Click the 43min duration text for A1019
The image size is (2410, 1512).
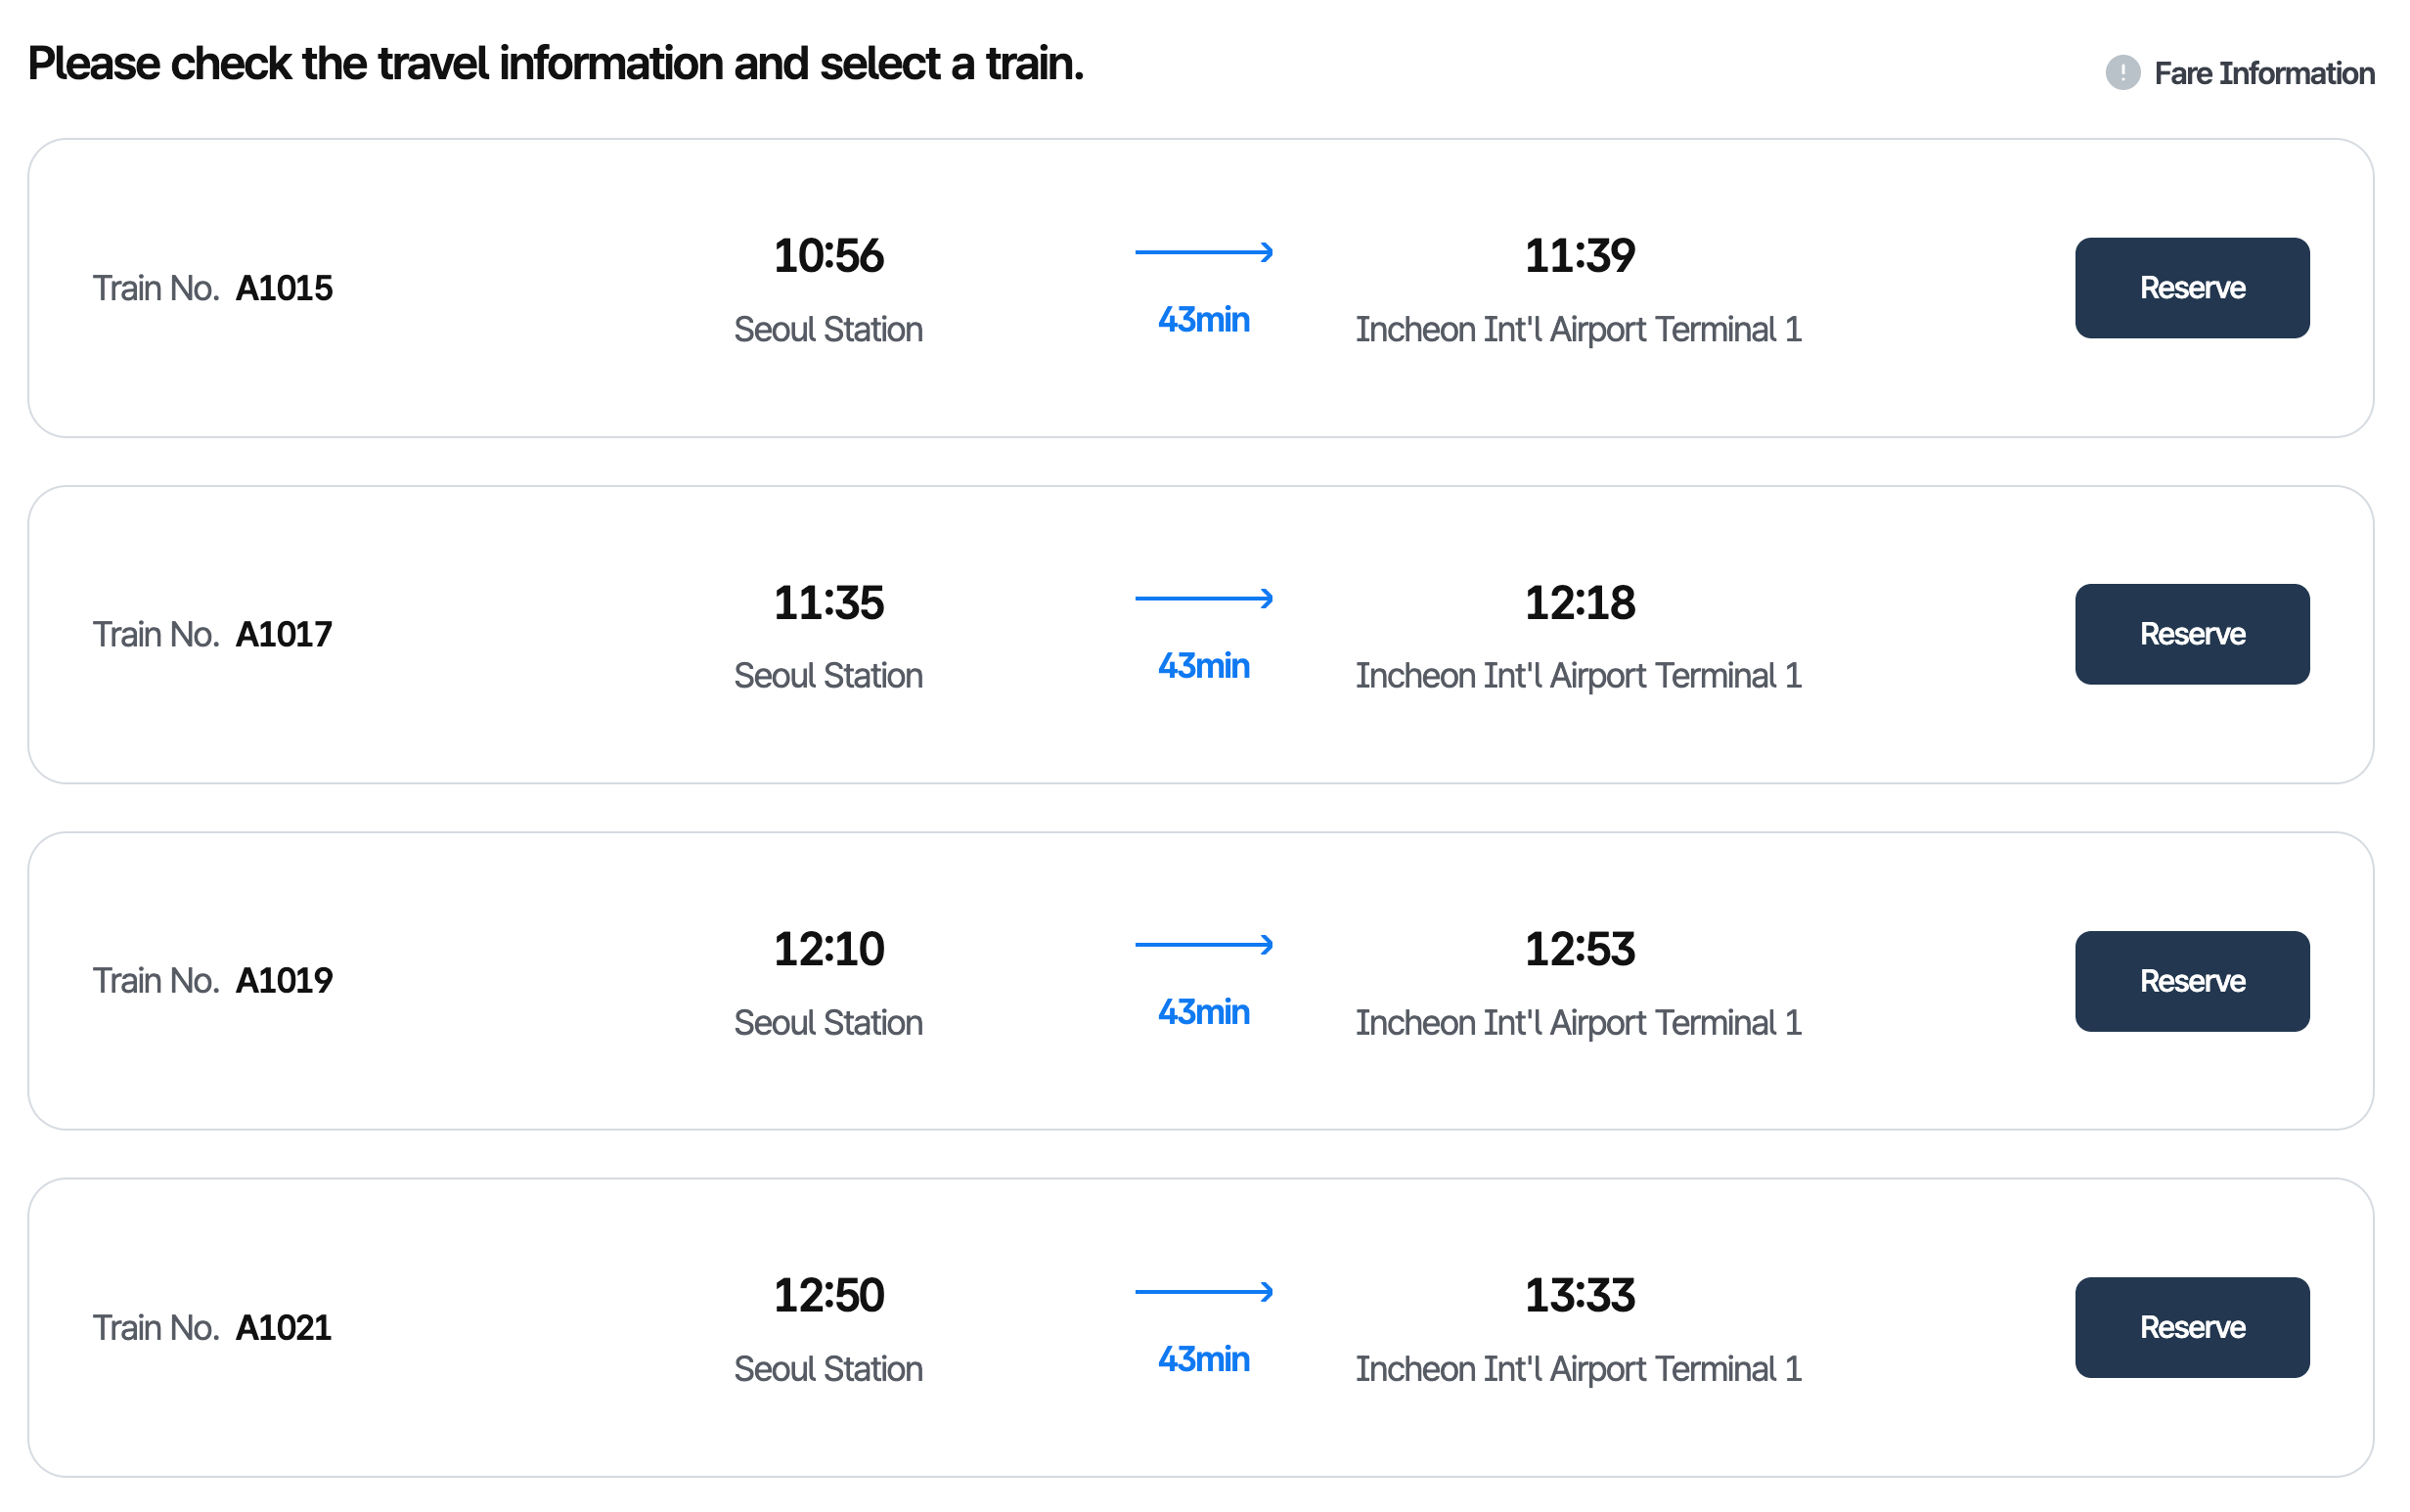pos(1203,1012)
